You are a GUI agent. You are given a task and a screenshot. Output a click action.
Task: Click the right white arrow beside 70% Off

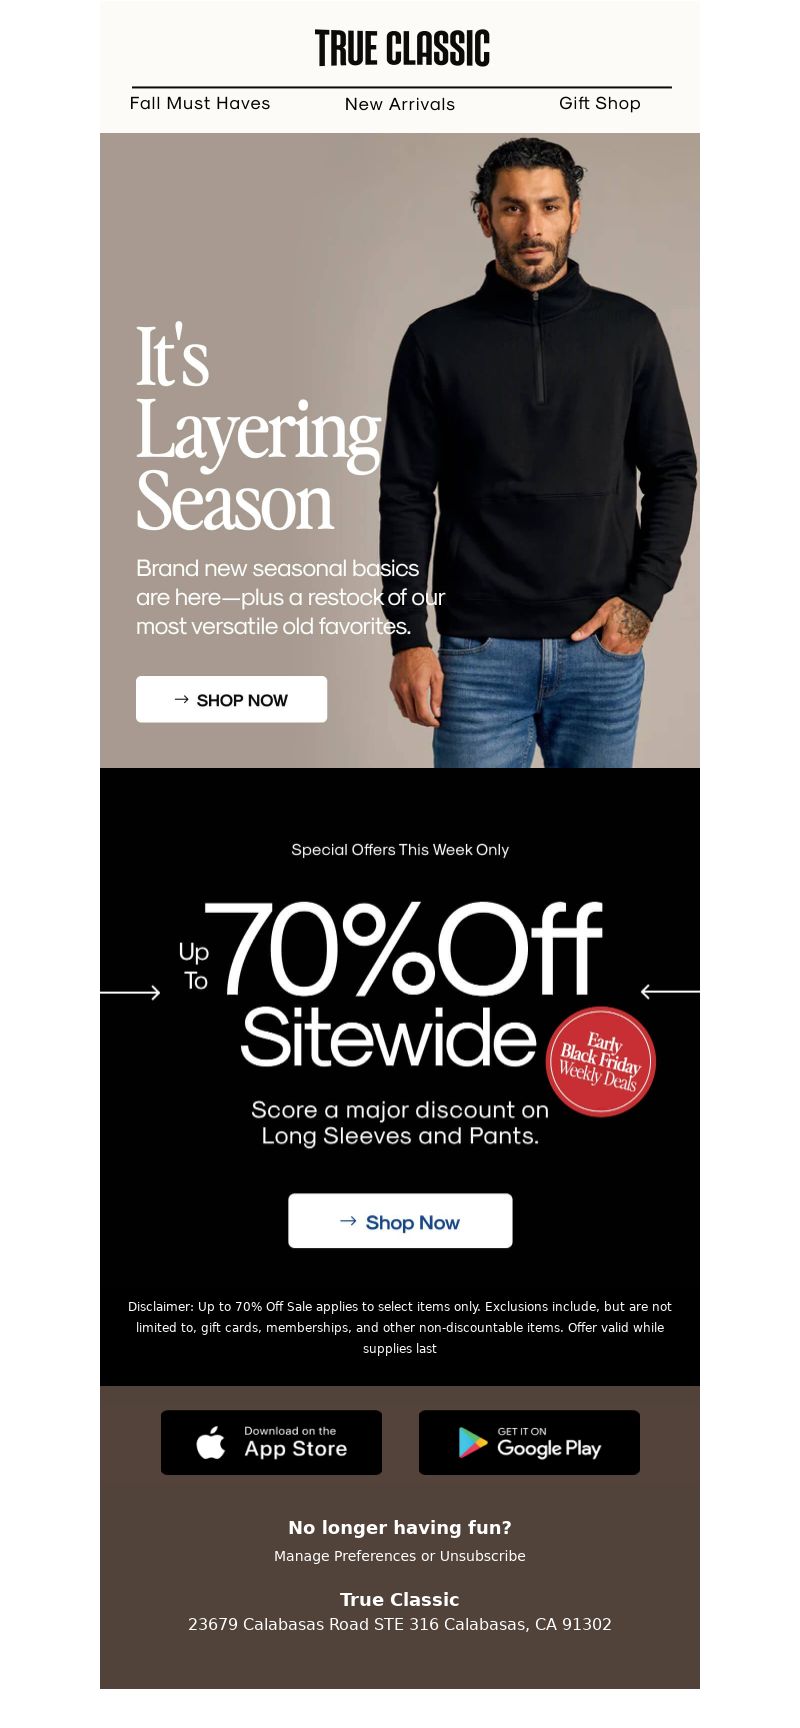(x=670, y=992)
